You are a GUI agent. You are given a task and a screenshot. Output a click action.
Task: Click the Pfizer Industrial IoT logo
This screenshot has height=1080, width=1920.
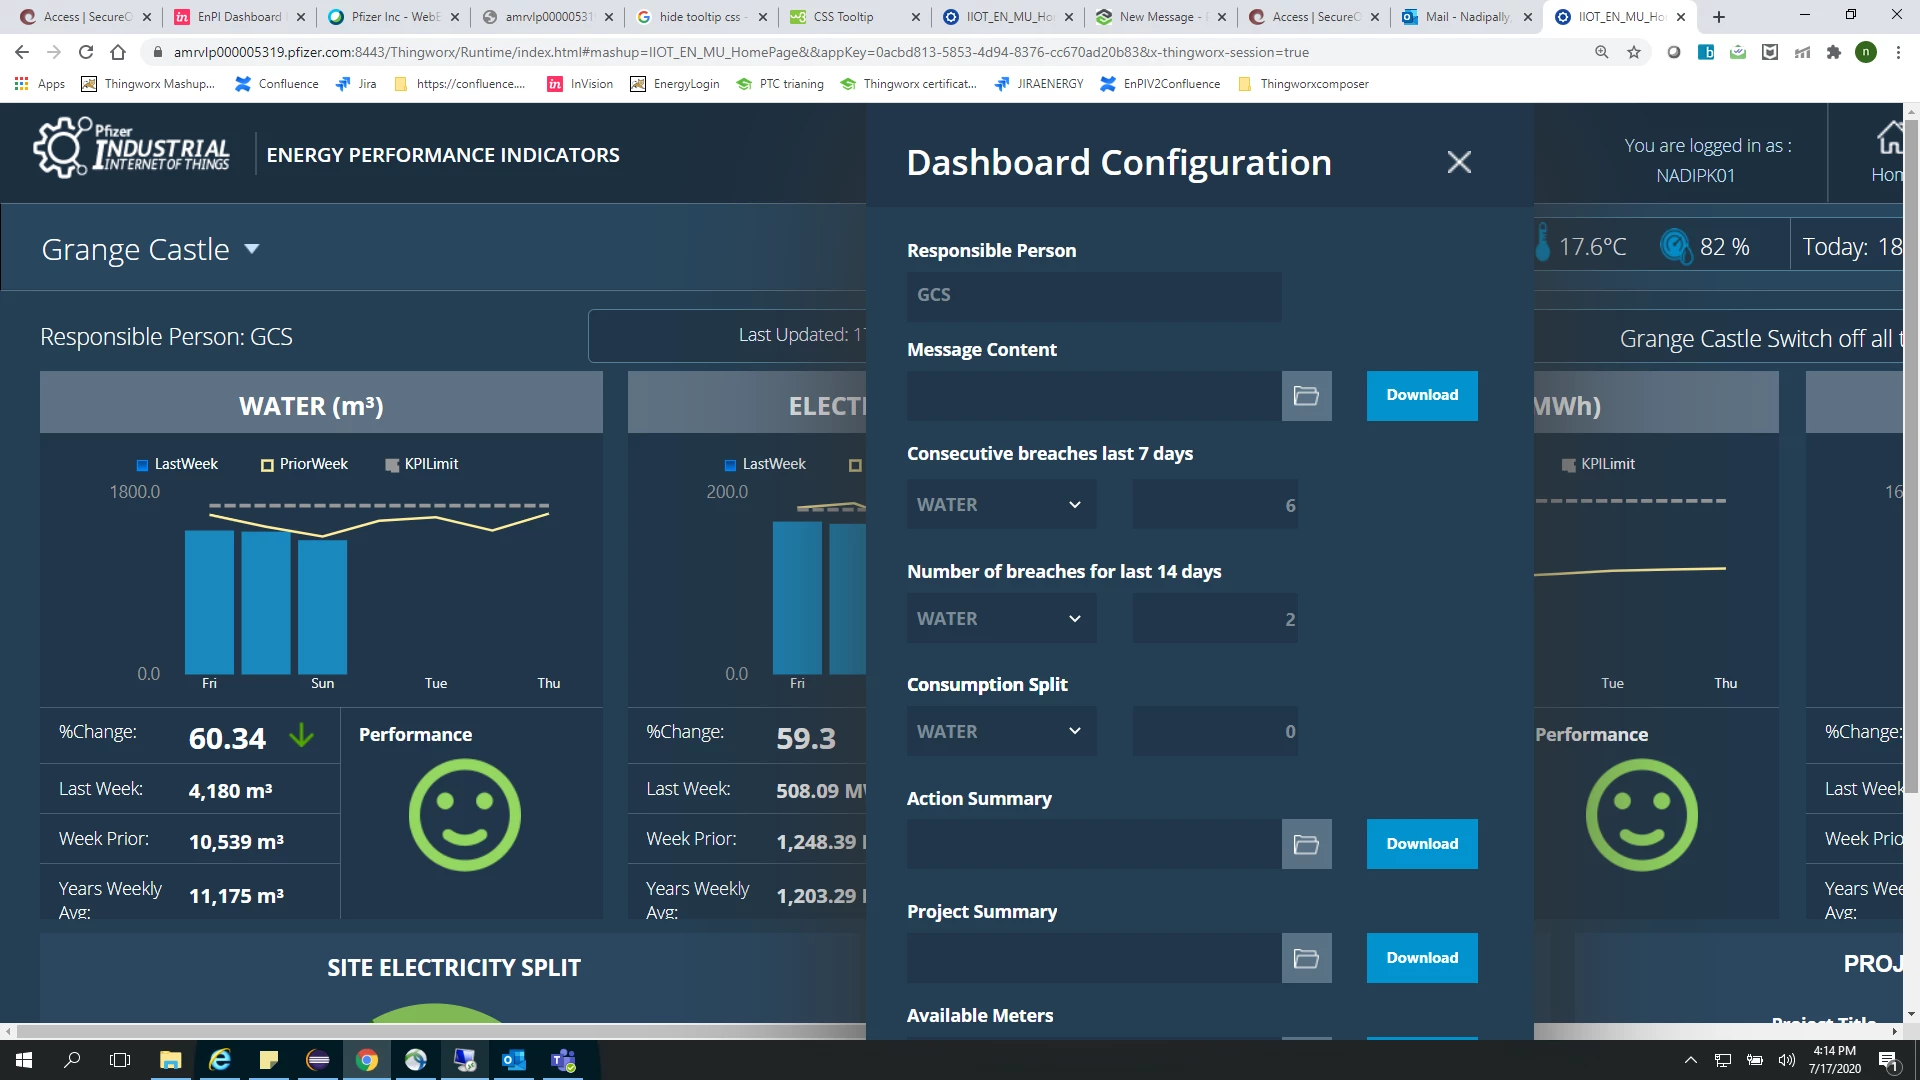132,148
